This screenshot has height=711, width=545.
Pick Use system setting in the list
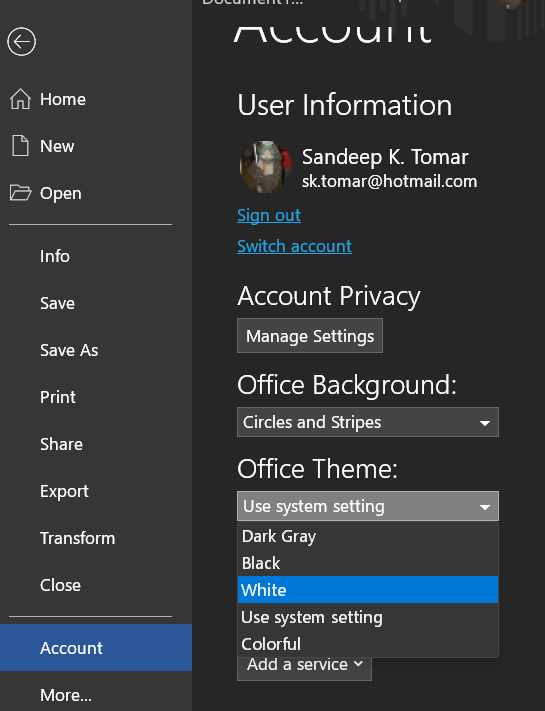pos(368,617)
